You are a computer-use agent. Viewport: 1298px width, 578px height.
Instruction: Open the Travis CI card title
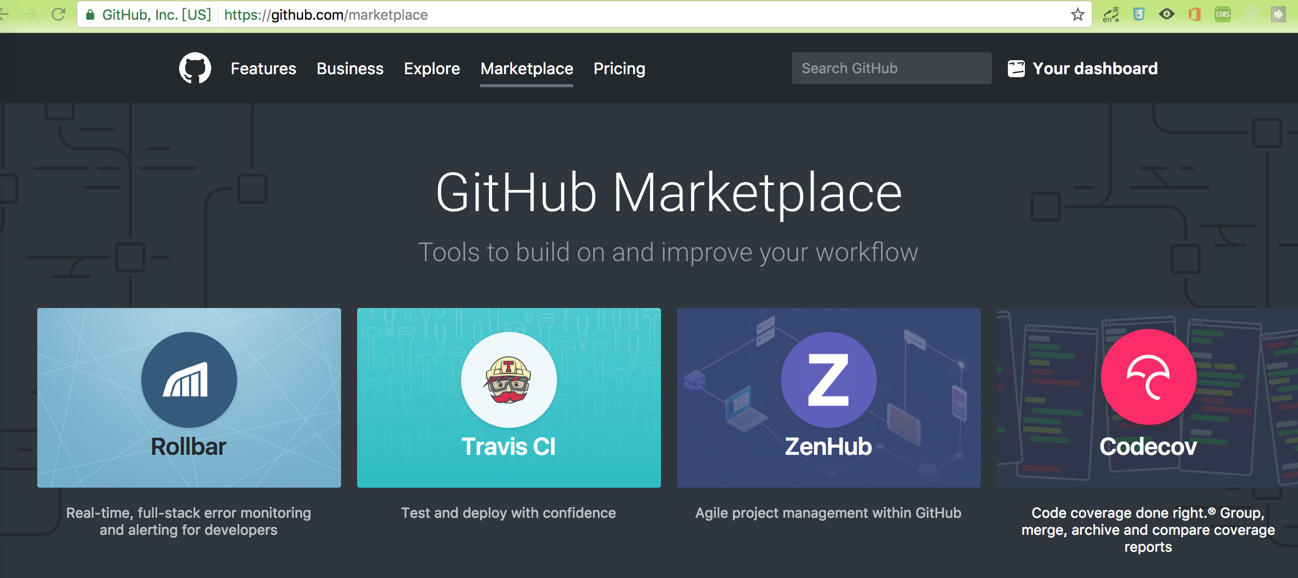(508, 447)
